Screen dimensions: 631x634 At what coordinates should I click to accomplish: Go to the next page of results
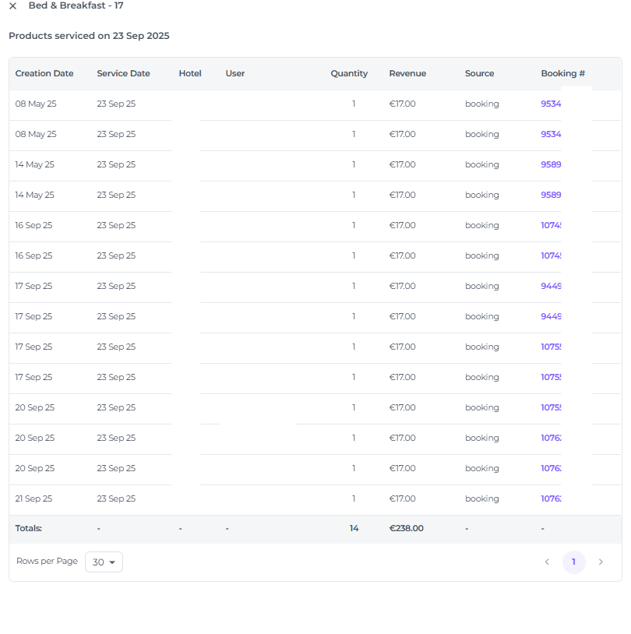coord(600,562)
